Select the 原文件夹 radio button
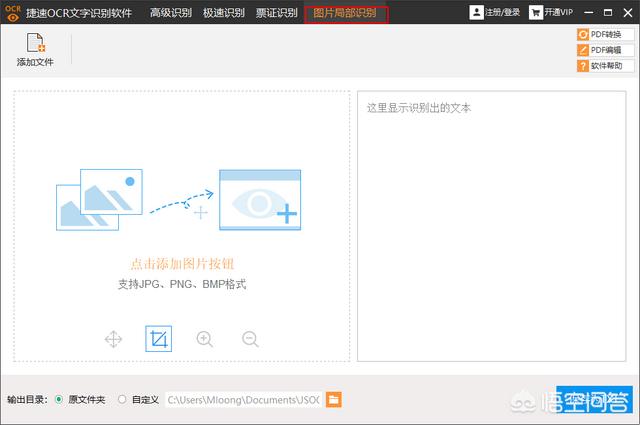 (x=59, y=399)
